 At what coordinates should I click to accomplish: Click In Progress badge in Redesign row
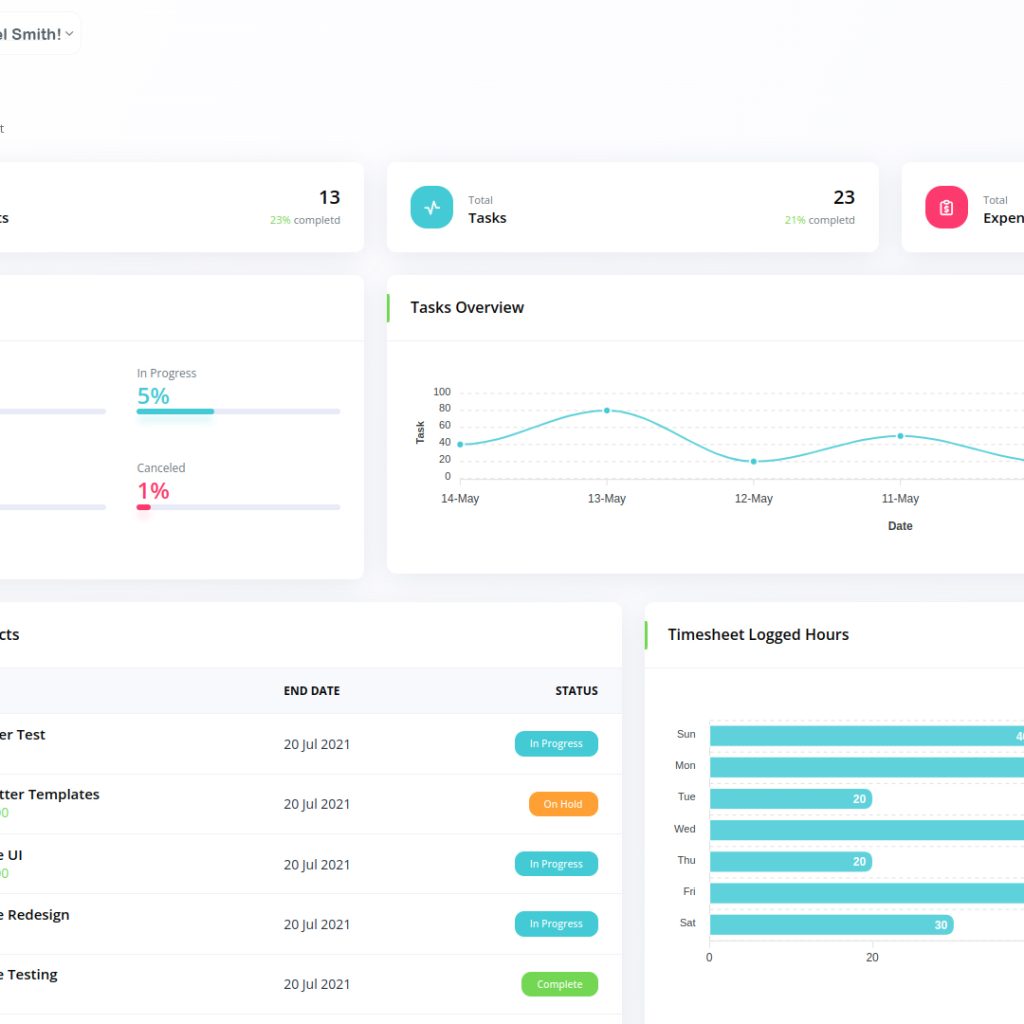[556, 924]
